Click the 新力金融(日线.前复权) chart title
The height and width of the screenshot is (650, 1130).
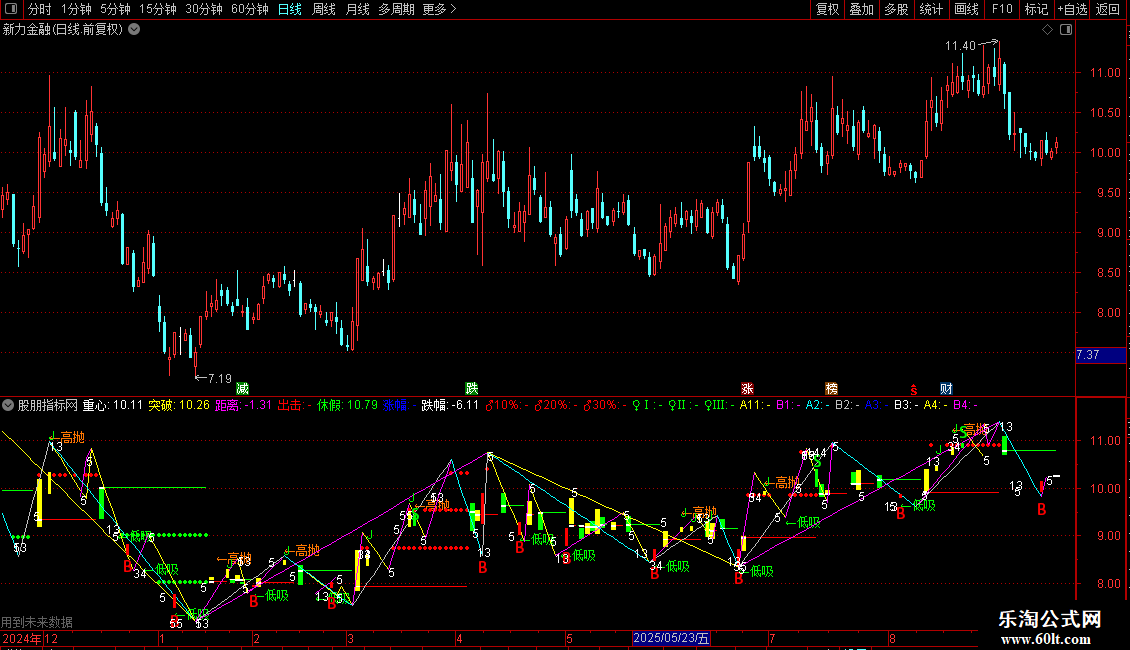(x=63, y=30)
